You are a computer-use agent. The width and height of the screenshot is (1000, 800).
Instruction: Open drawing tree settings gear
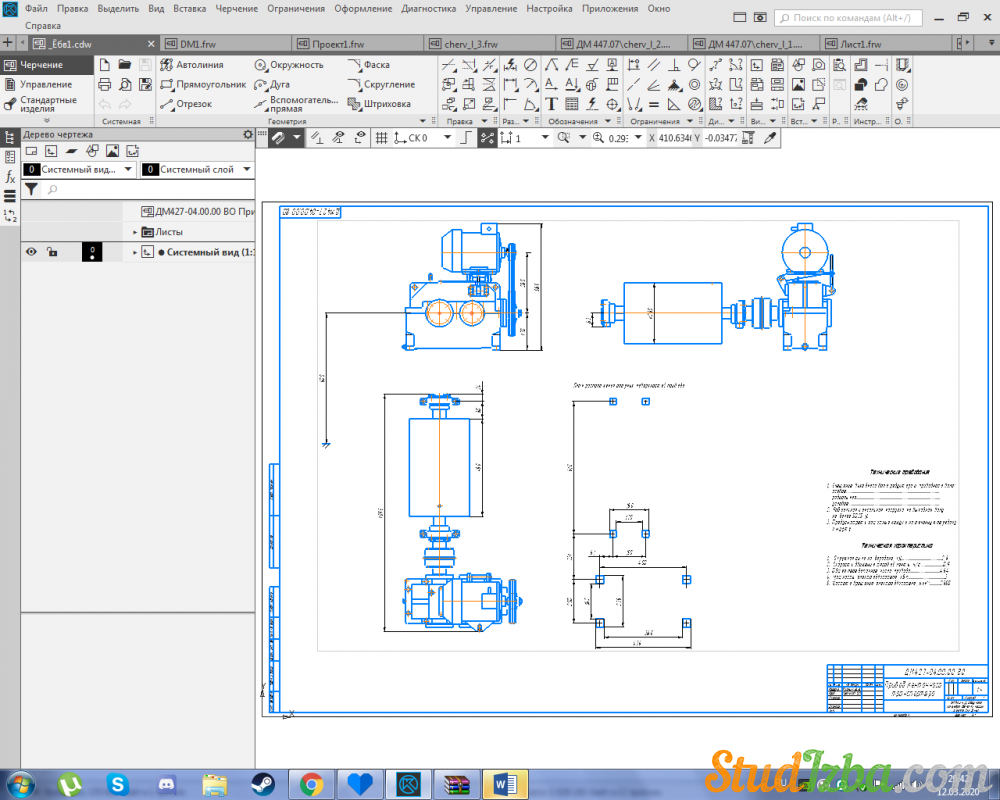[248, 134]
